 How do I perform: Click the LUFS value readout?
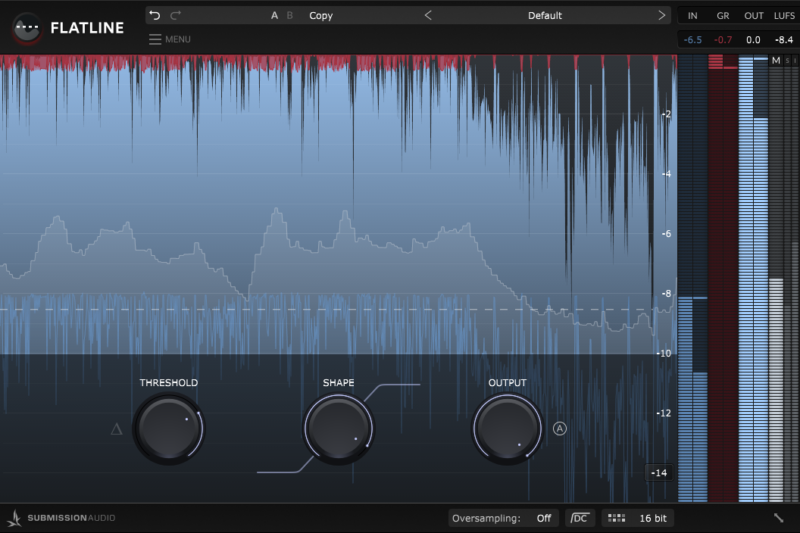[x=784, y=39]
